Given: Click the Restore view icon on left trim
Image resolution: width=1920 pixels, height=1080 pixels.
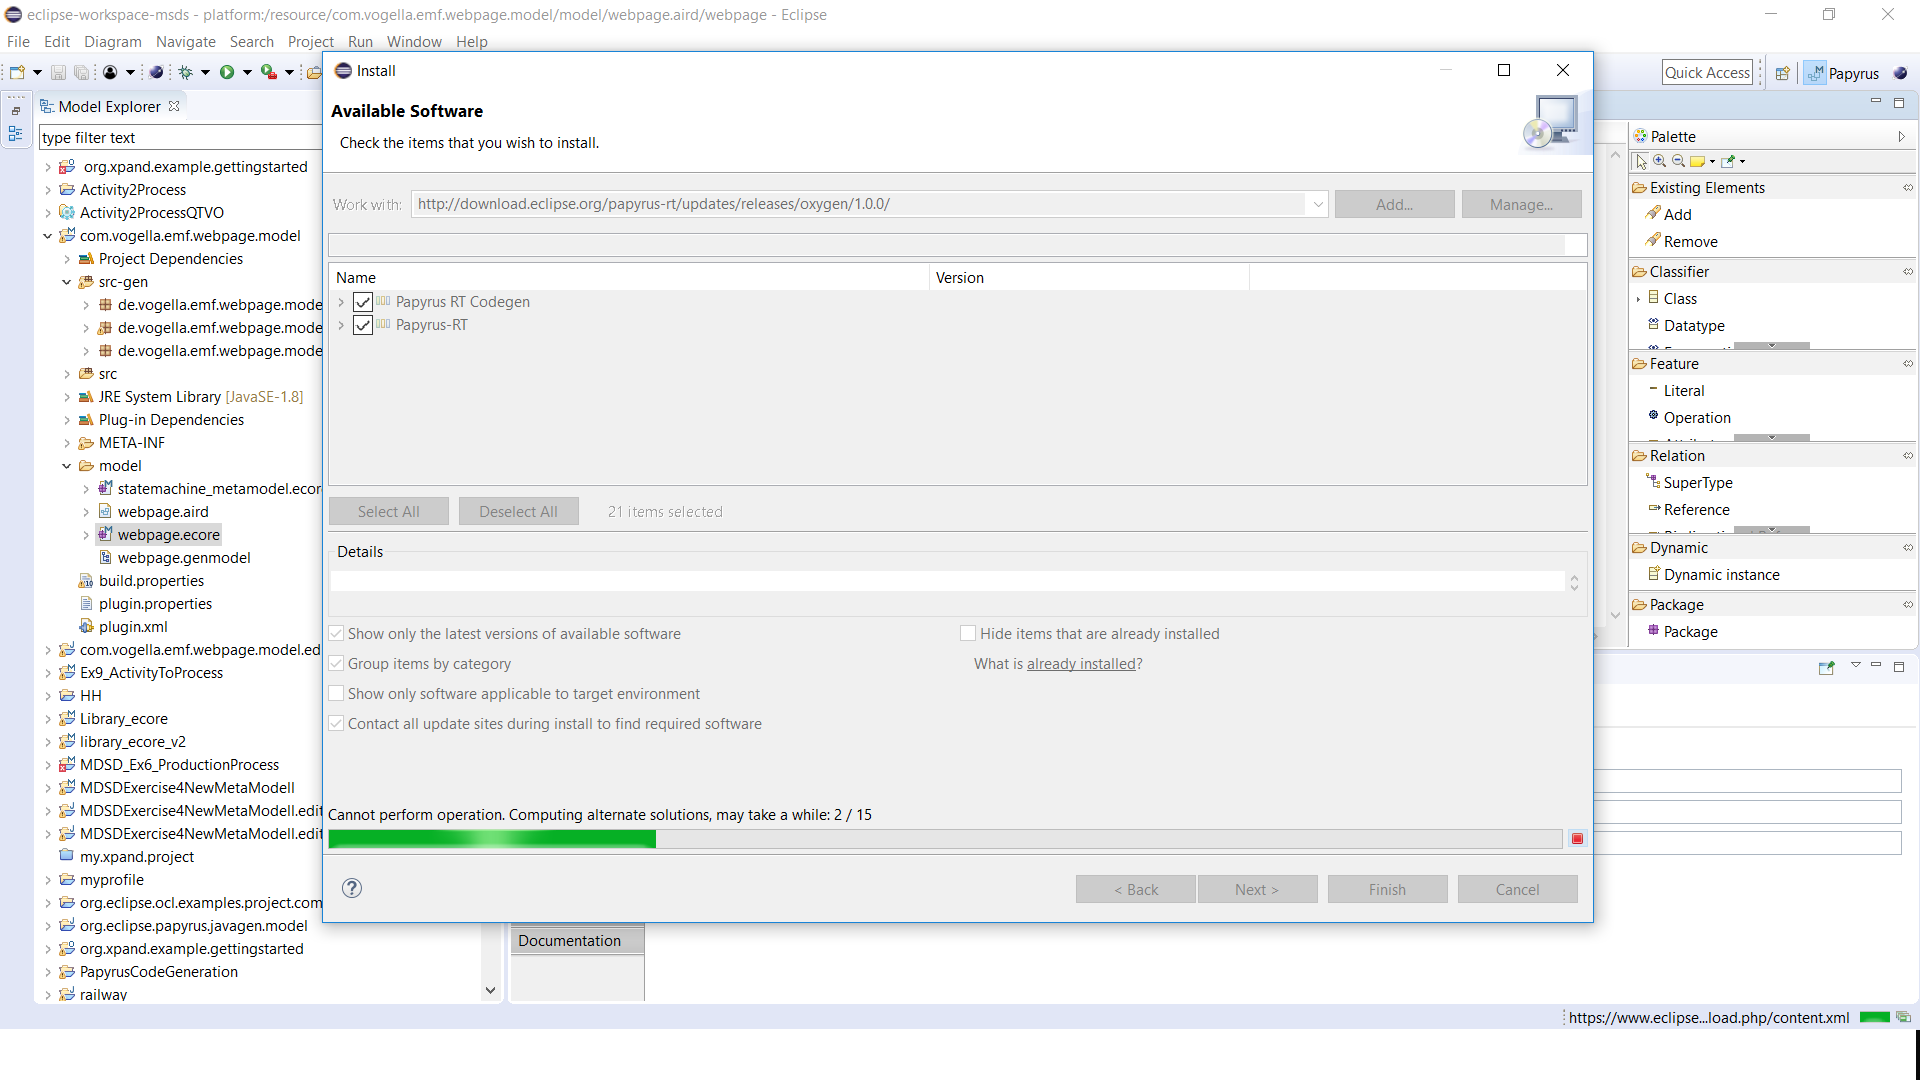Looking at the screenshot, I should (16, 111).
